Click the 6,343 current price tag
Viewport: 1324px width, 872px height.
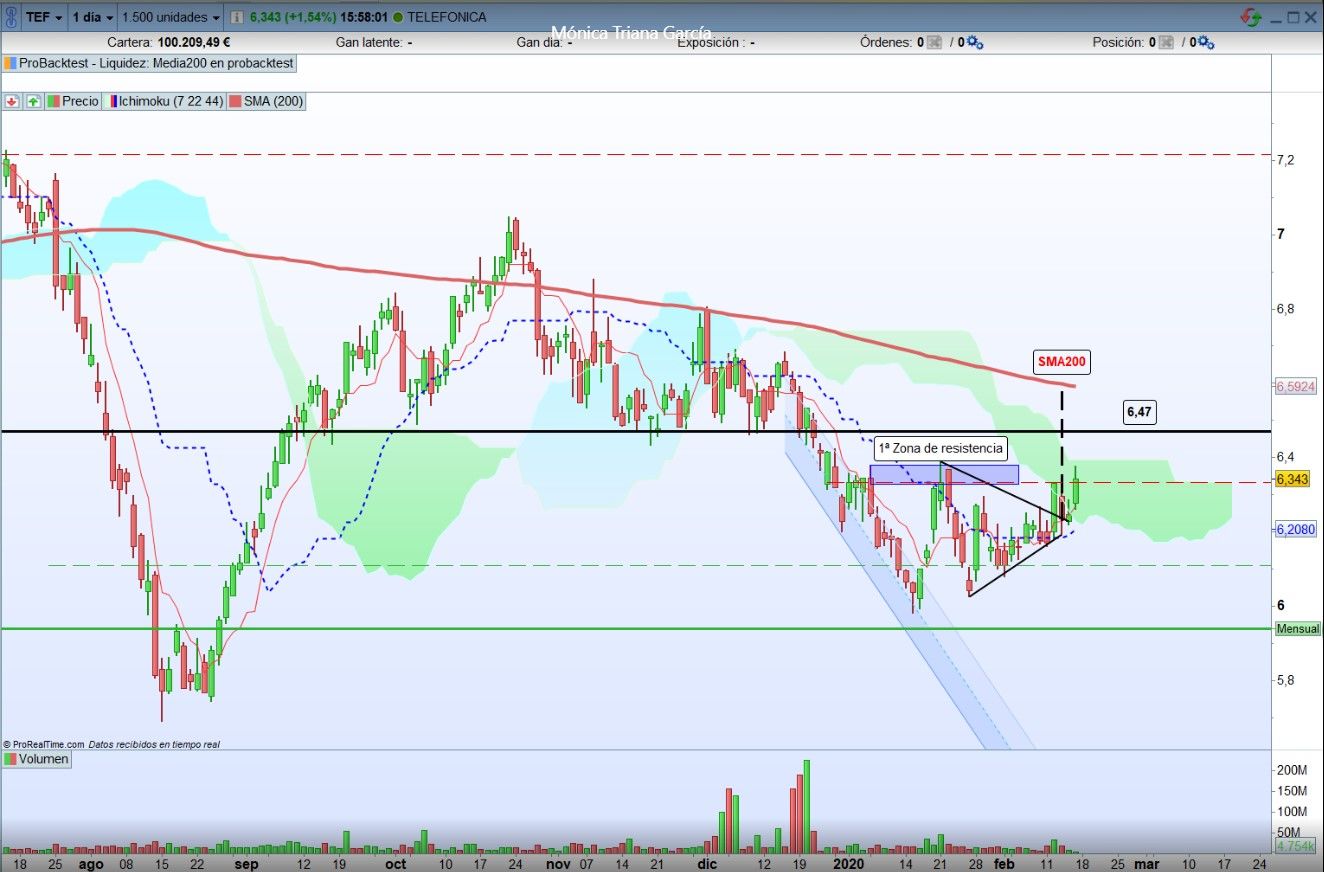pos(1291,480)
